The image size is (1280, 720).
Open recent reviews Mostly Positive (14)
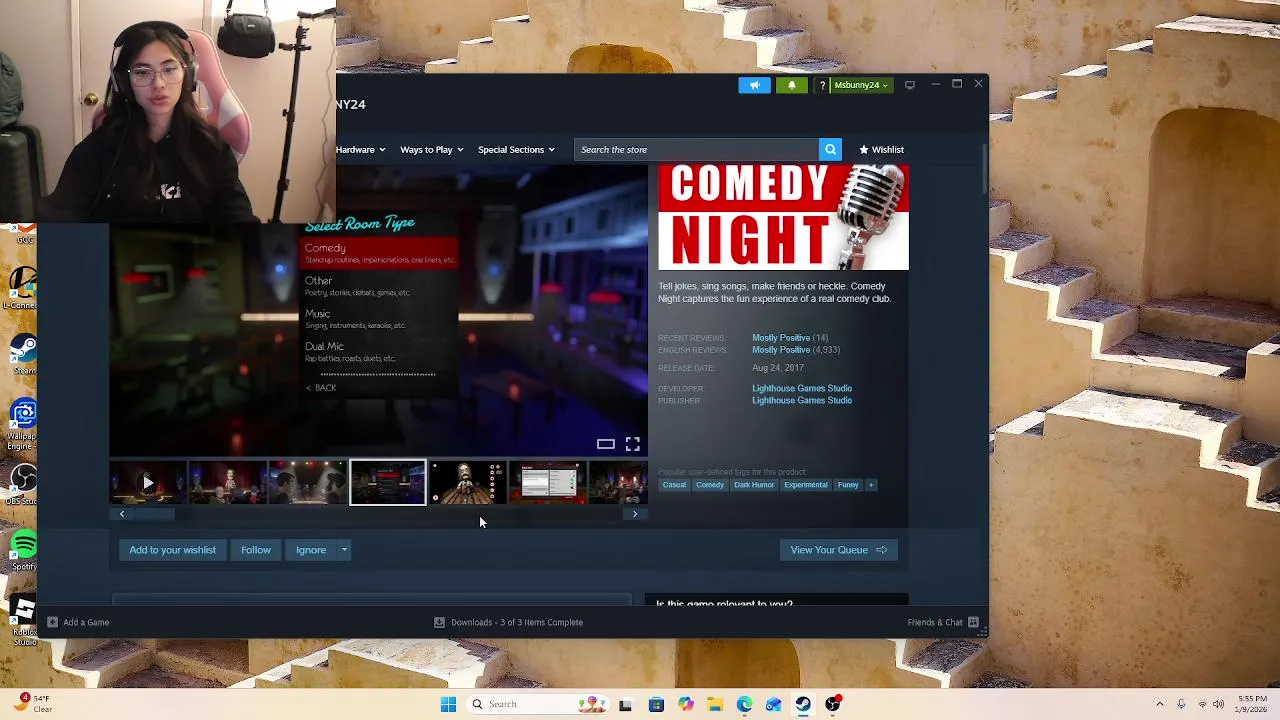(x=790, y=338)
